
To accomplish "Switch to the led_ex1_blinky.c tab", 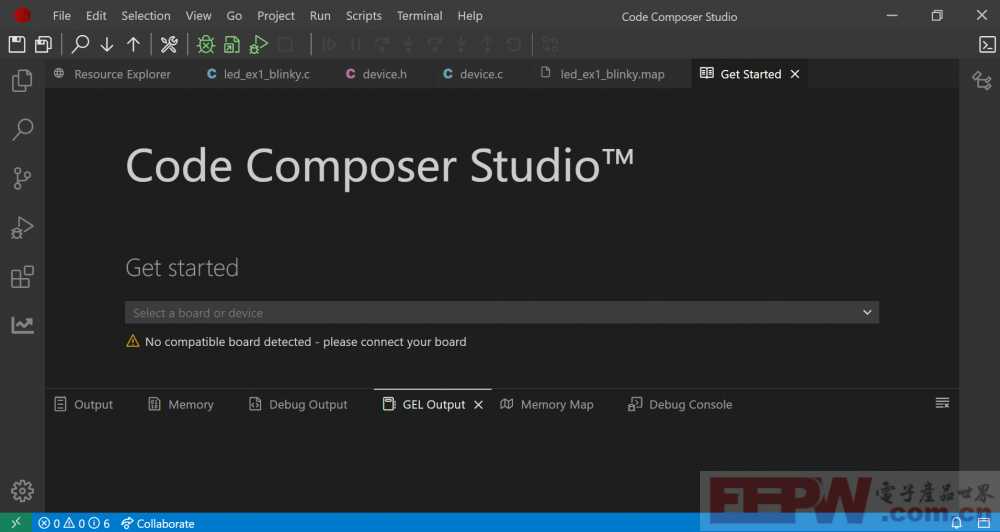I will tap(267, 74).
